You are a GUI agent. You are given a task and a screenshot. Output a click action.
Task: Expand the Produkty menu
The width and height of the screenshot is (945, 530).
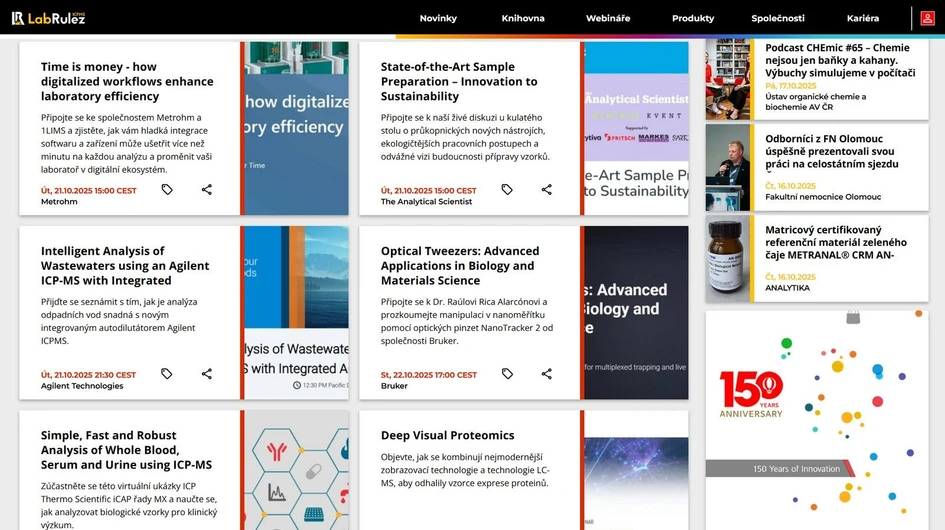coord(693,18)
